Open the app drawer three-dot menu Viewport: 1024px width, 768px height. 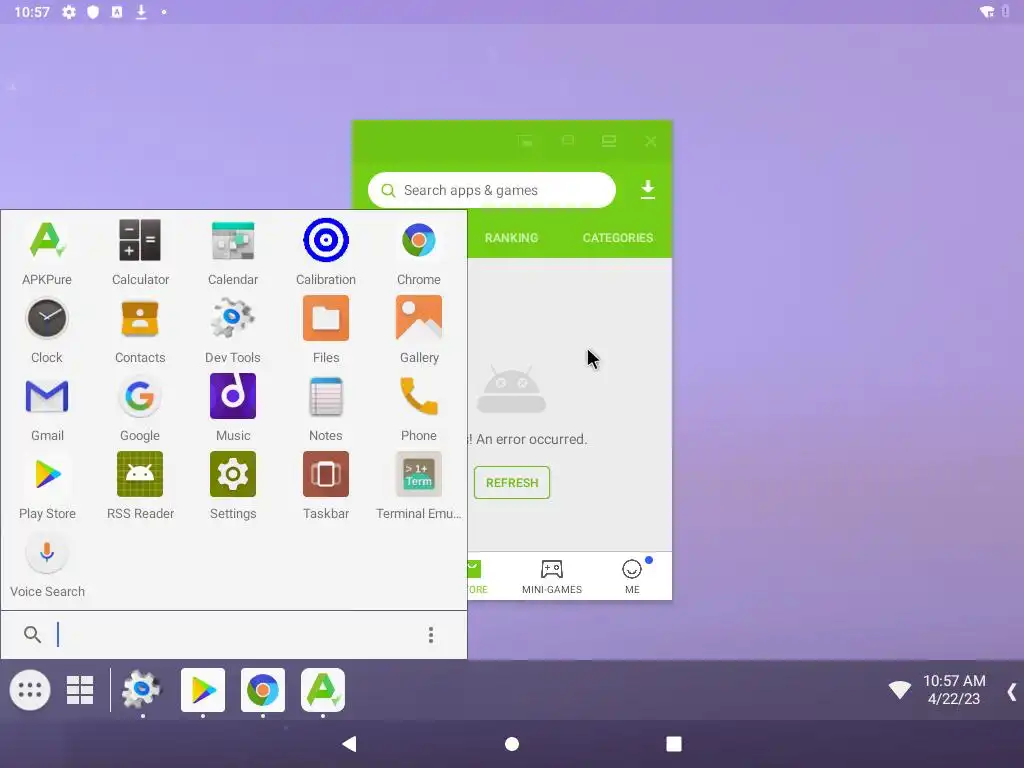(431, 635)
